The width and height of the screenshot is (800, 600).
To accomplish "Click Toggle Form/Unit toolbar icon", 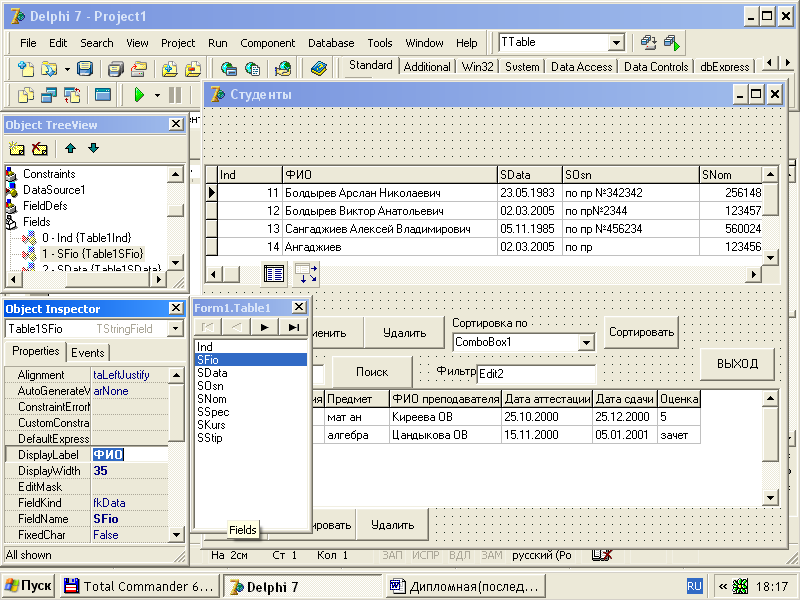I will pyautogui.click(x=72, y=94).
